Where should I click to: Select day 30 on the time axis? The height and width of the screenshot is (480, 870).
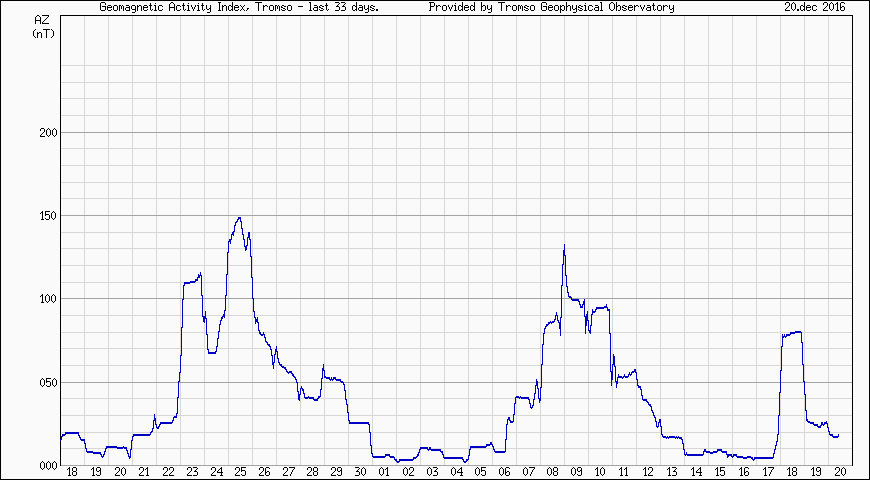point(360,472)
